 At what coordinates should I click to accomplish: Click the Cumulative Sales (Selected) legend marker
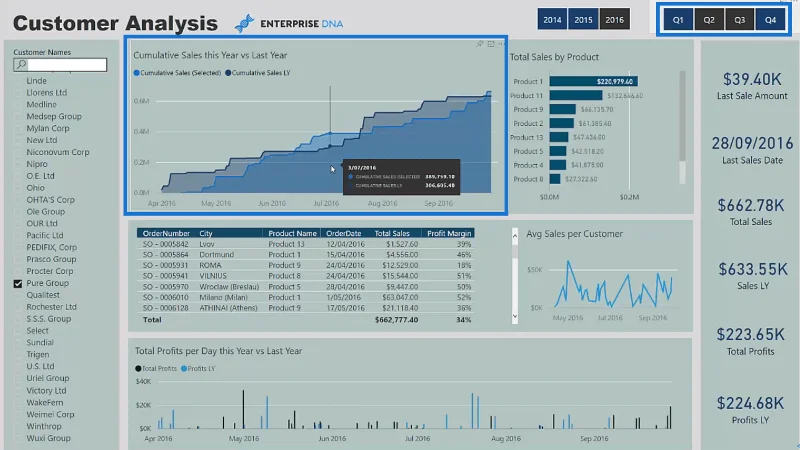click(x=136, y=73)
